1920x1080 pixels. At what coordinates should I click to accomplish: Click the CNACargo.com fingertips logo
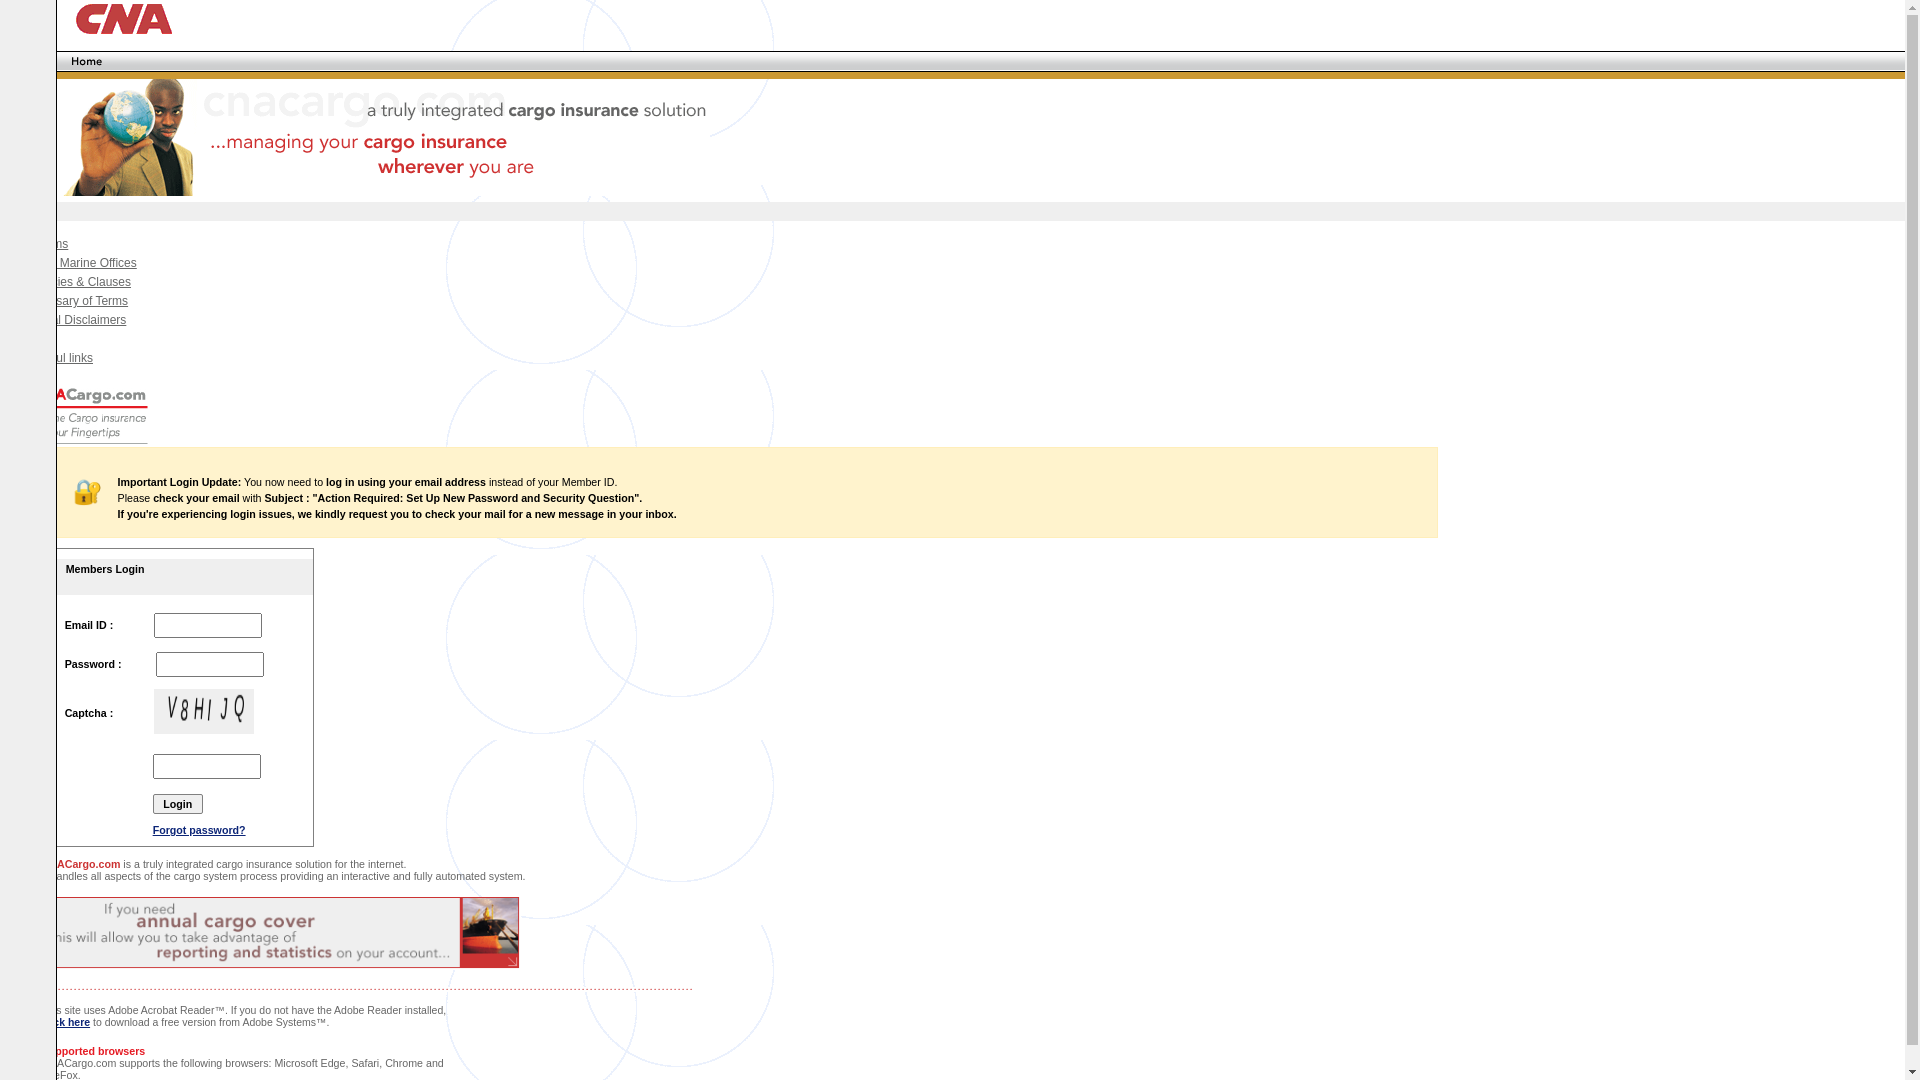click(x=101, y=414)
